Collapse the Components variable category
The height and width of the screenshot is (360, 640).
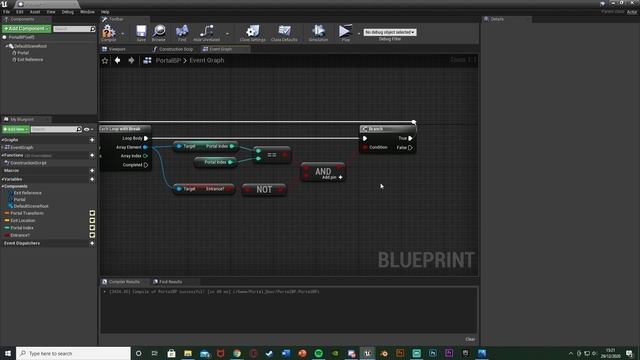pos(3,187)
